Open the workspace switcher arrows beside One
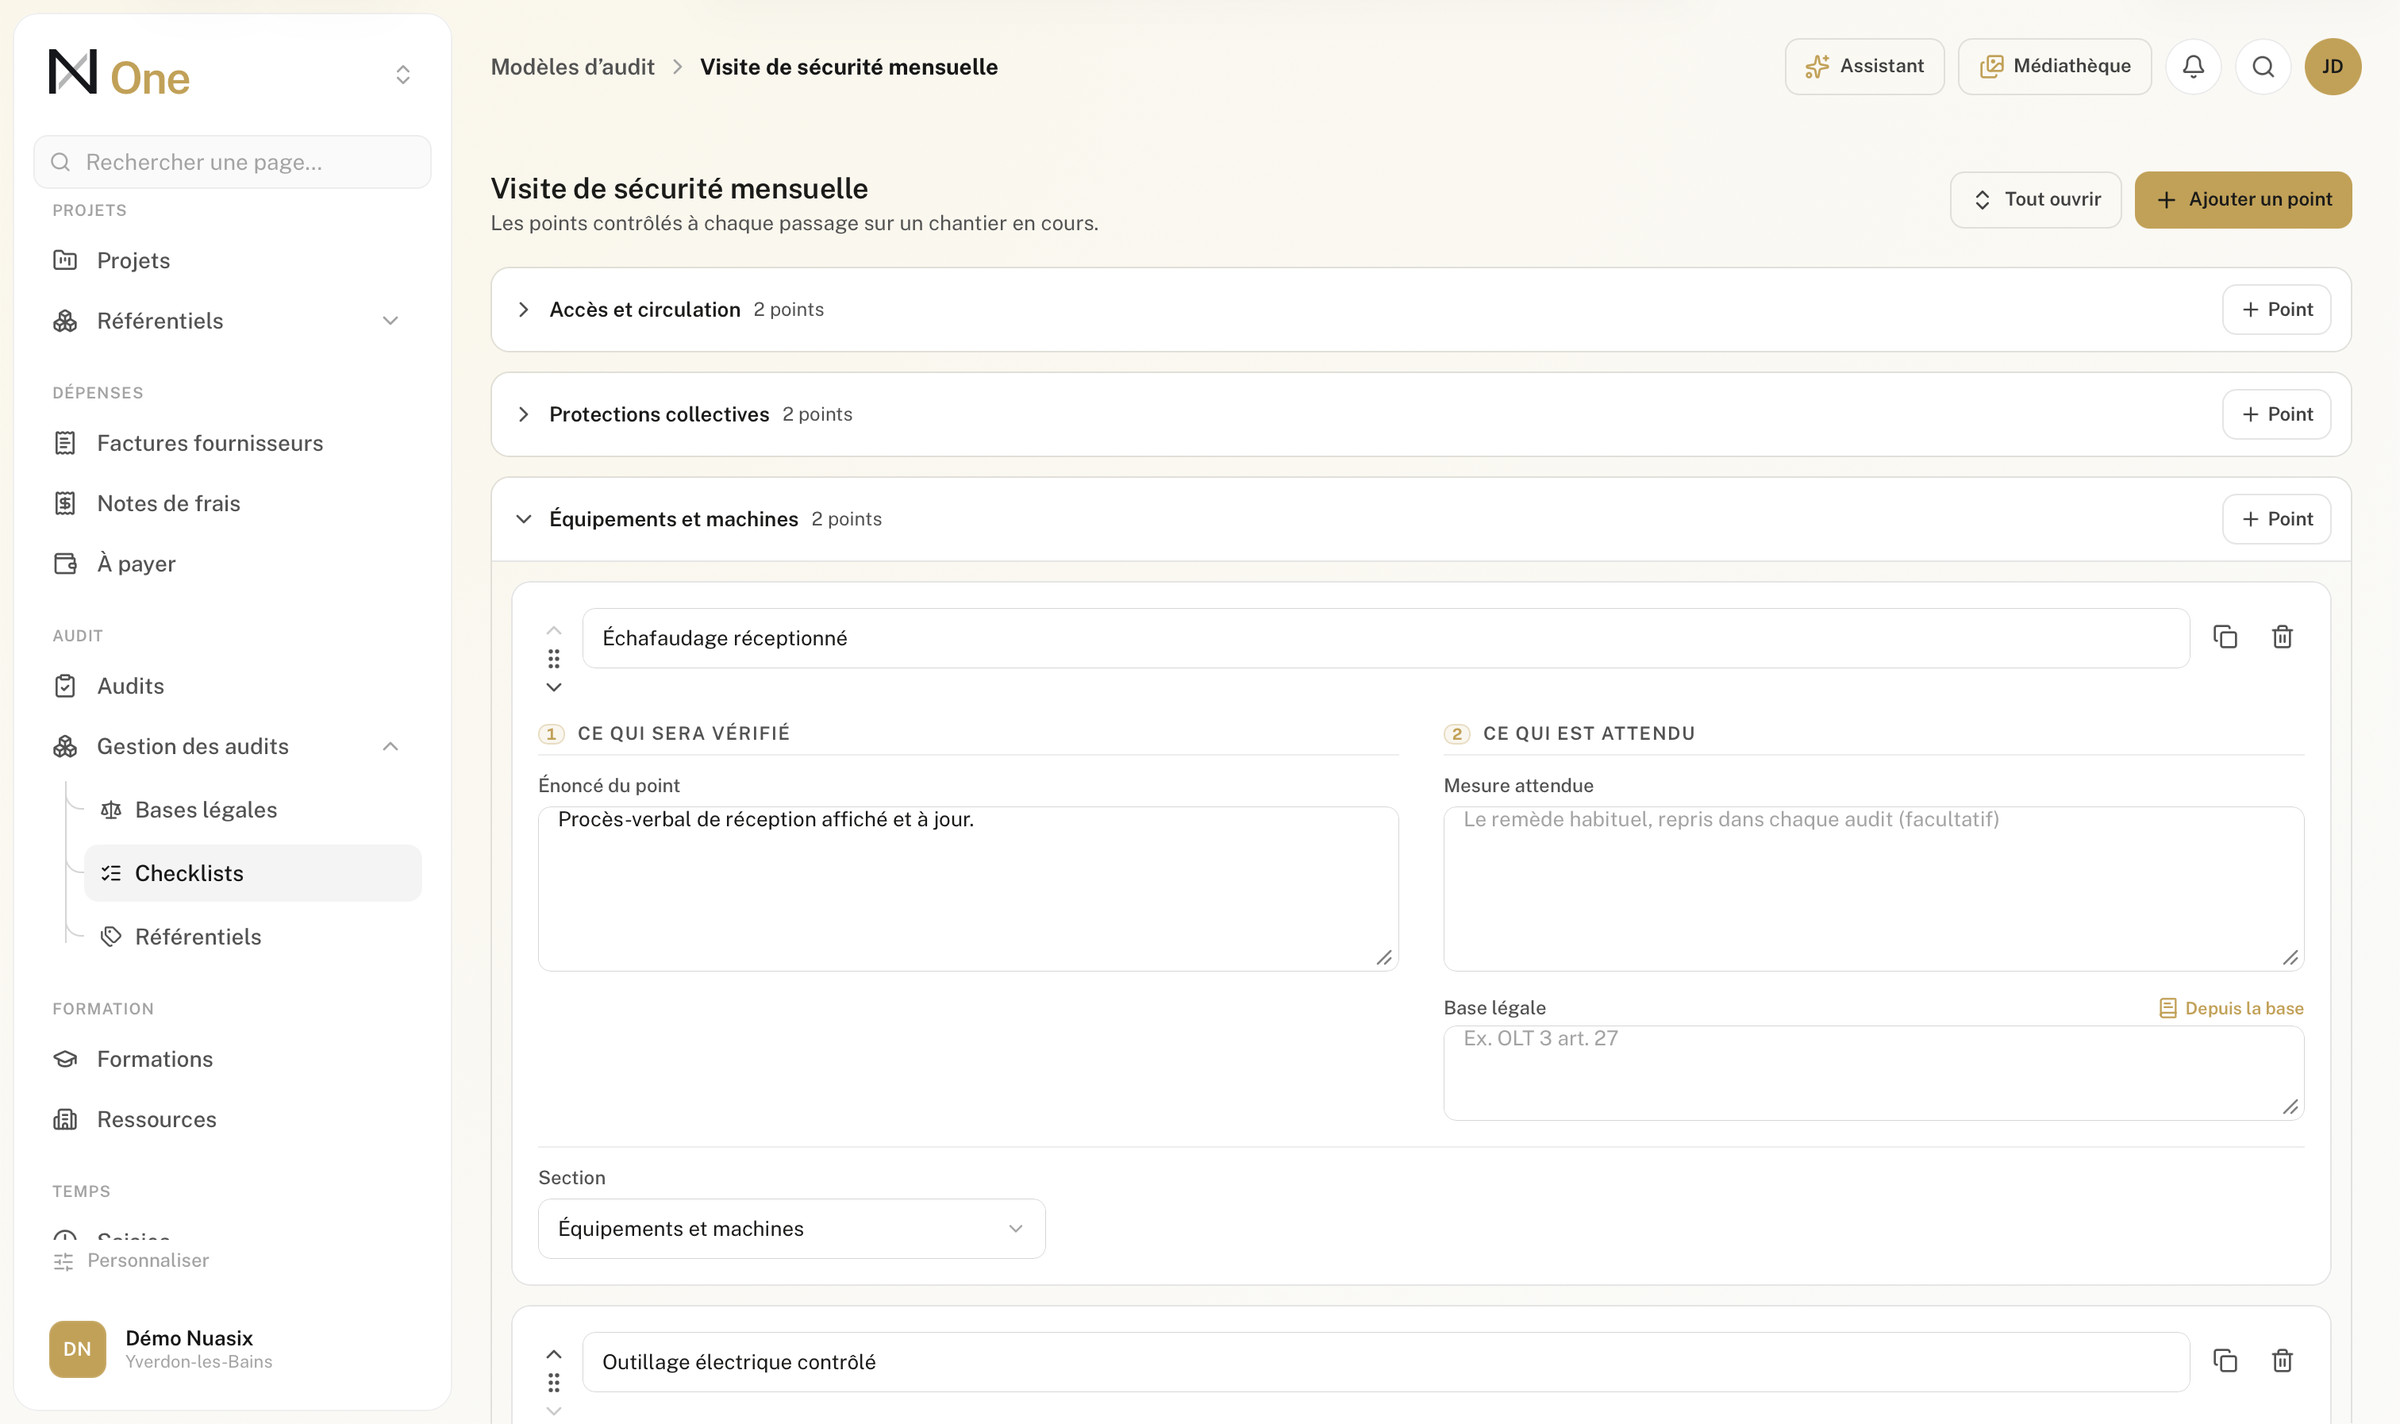 point(403,75)
